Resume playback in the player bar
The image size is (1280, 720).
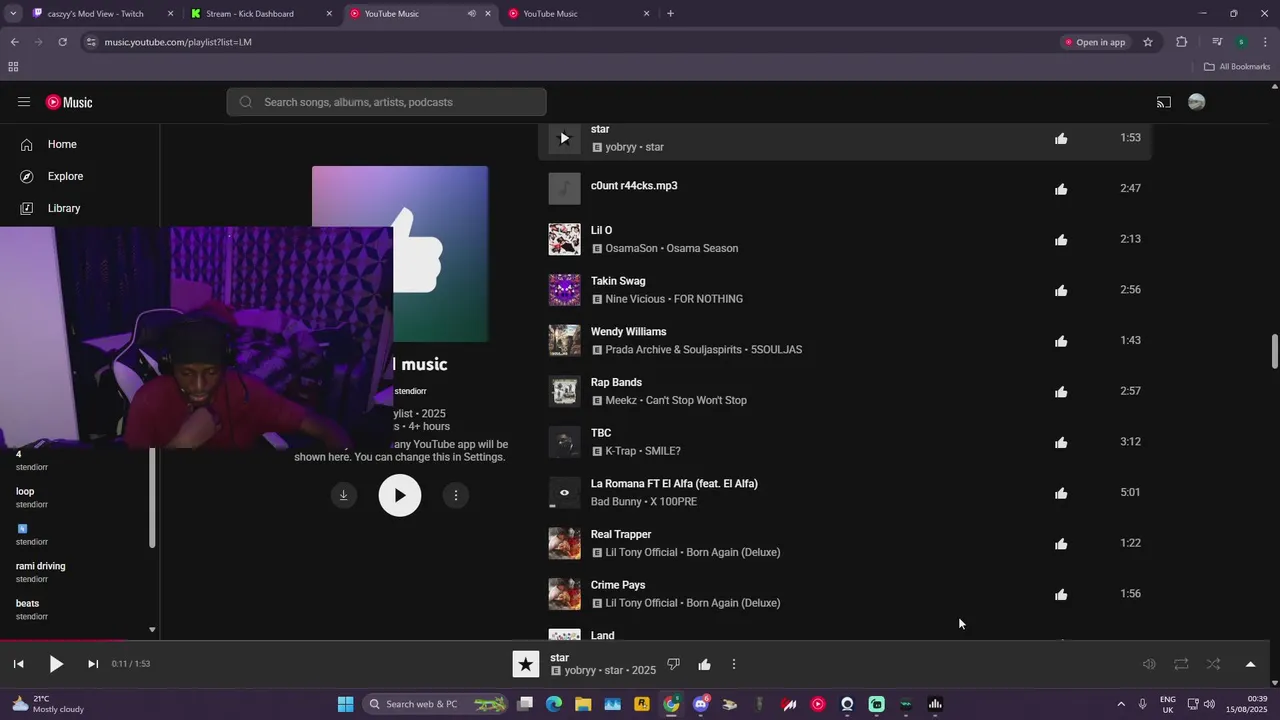[x=56, y=664]
